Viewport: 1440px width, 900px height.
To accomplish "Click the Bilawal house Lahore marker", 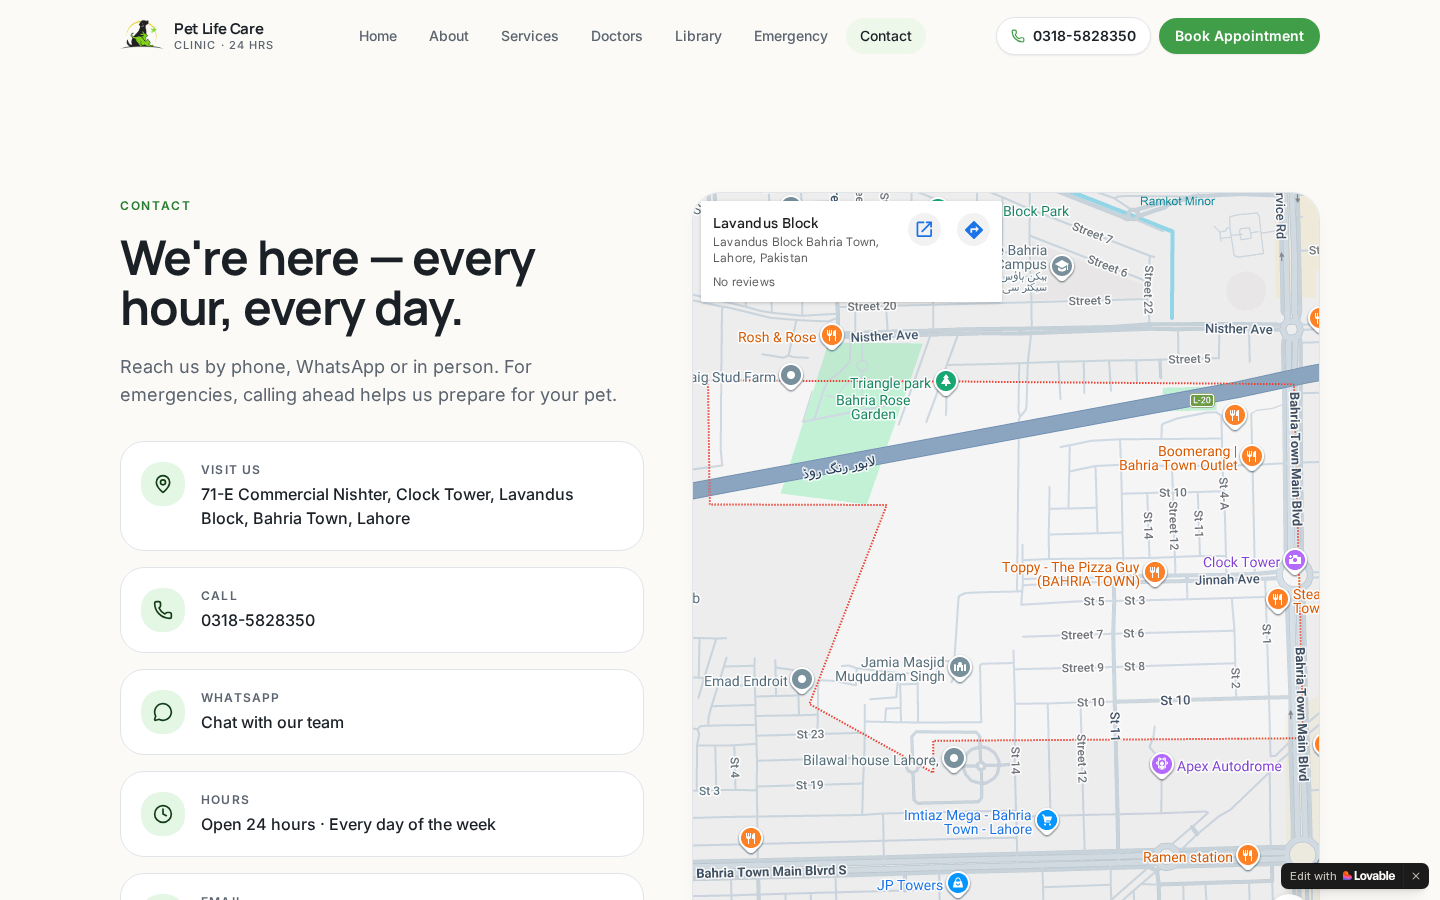I will click(x=954, y=759).
